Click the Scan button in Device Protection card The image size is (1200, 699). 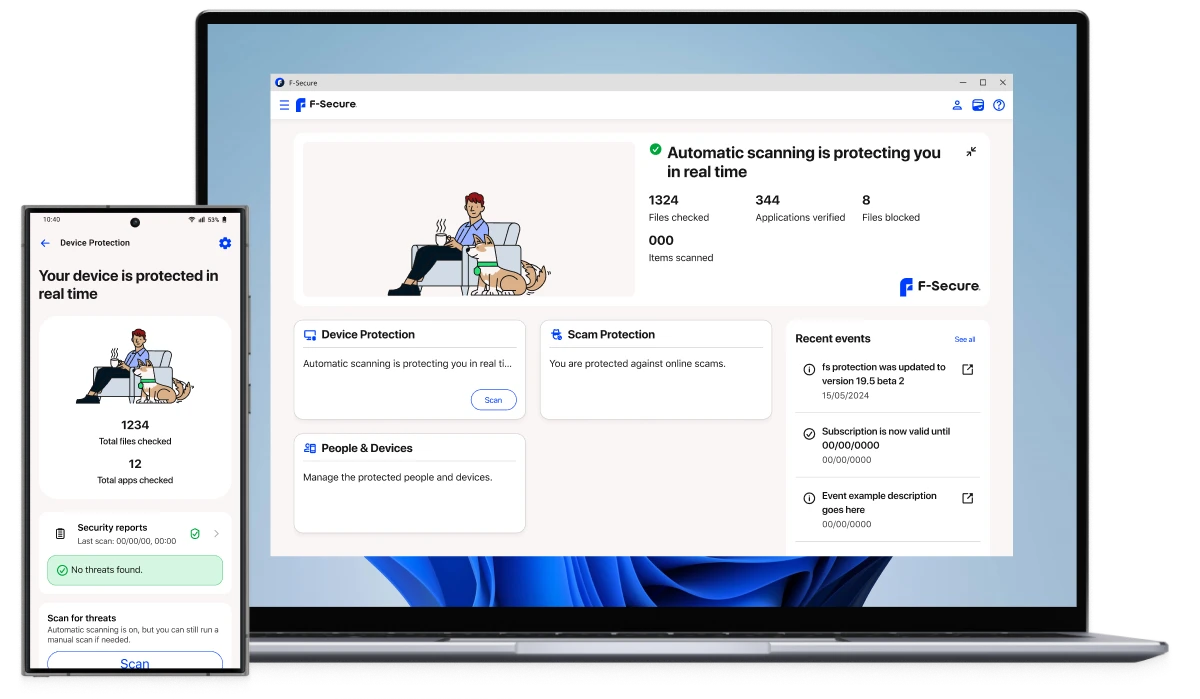click(494, 400)
